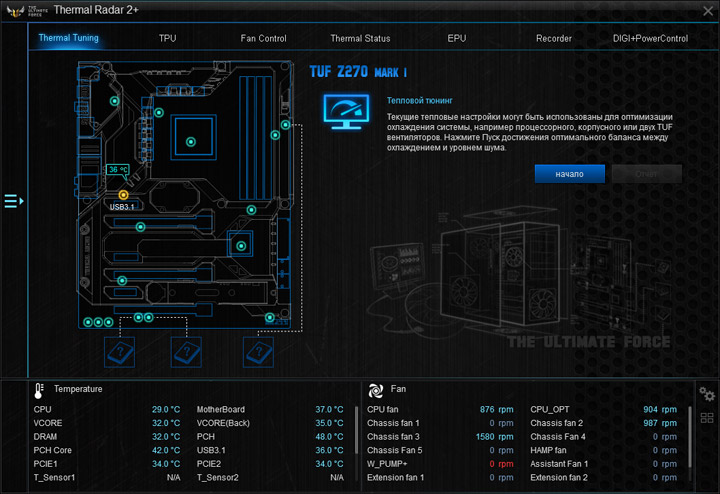720x494 pixels.
Task: Close the Thermal Radar 2+ window
Action: click(x=708, y=11)
